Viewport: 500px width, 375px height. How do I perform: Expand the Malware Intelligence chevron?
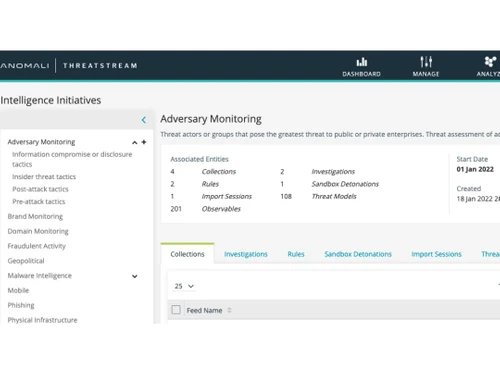click(x=135, y=276)
